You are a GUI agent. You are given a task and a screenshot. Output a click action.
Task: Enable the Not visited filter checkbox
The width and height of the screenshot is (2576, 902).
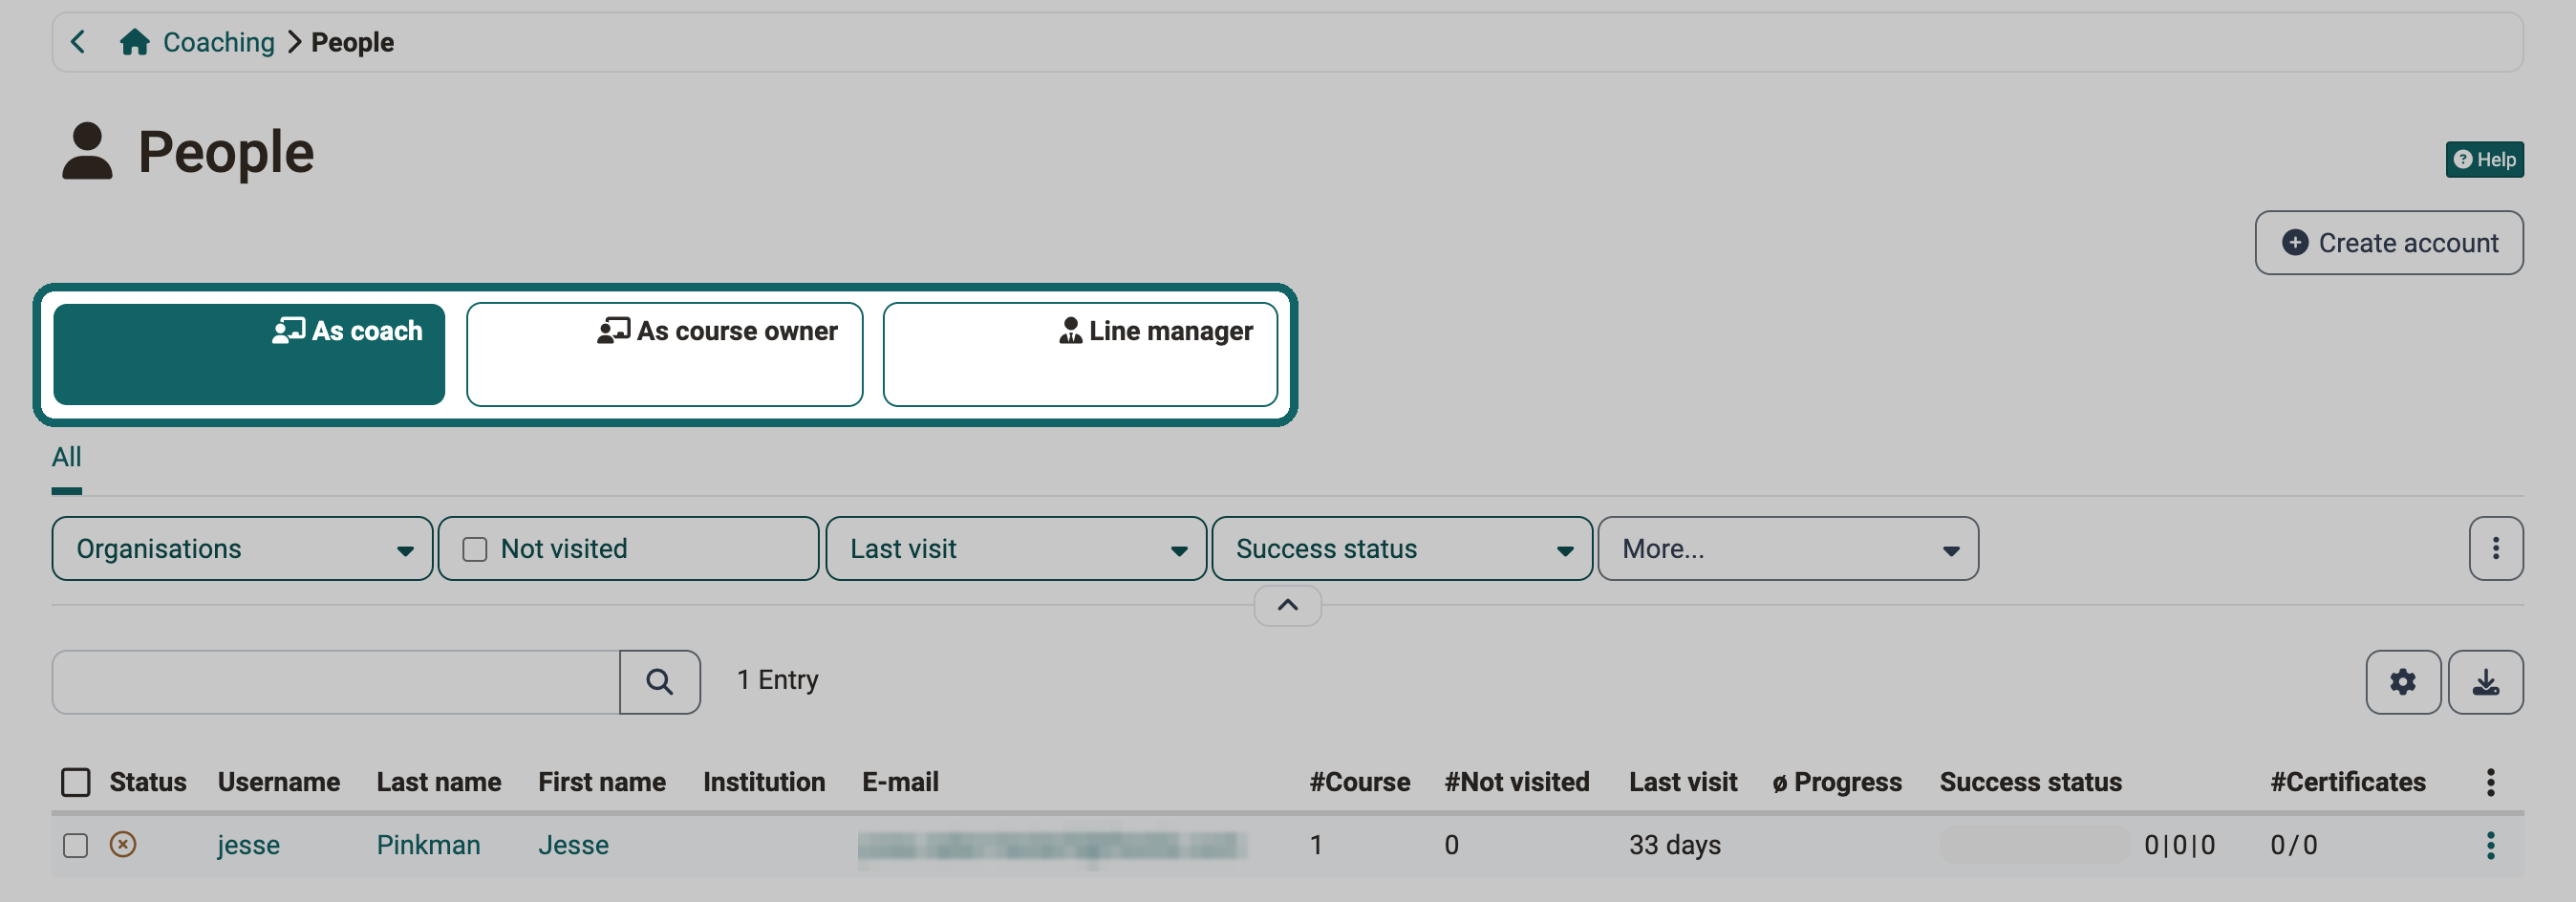(x=475, y=549)
